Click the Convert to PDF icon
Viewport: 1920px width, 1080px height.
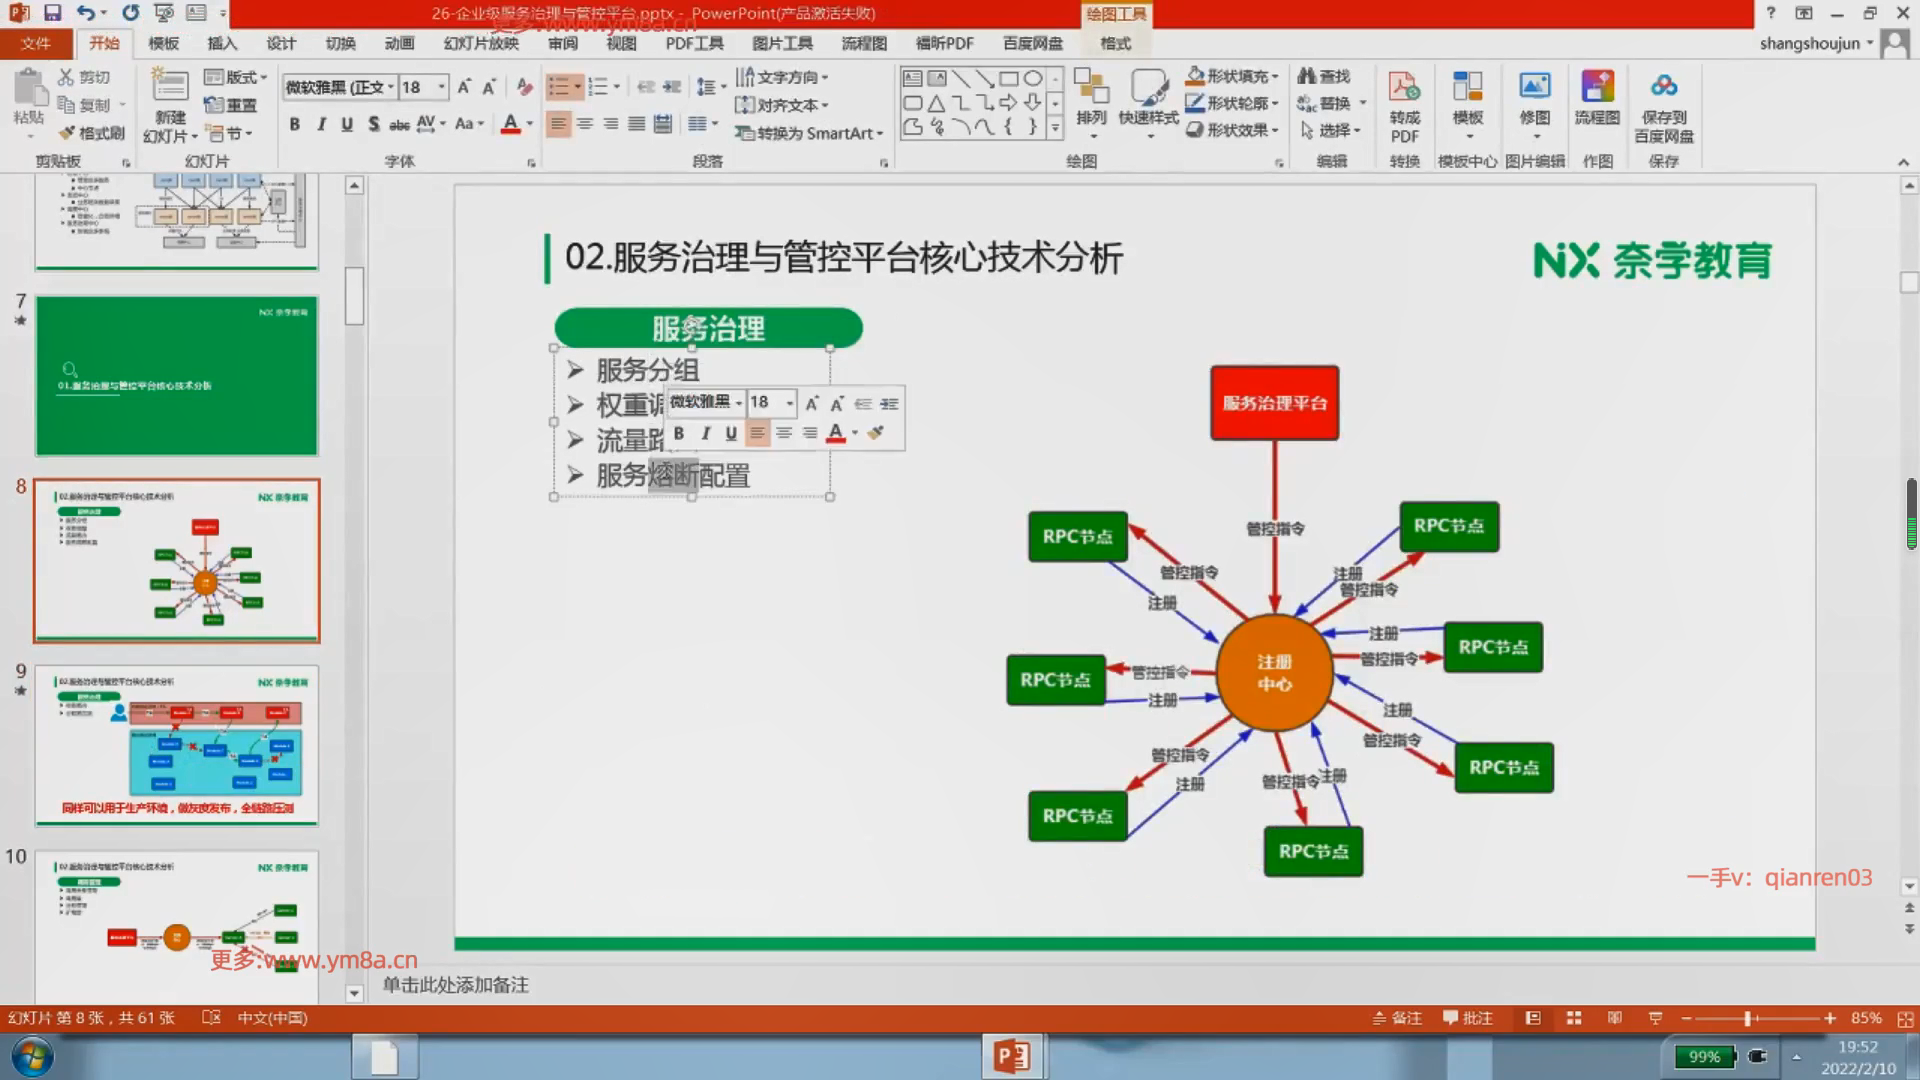coord(1404,88)
